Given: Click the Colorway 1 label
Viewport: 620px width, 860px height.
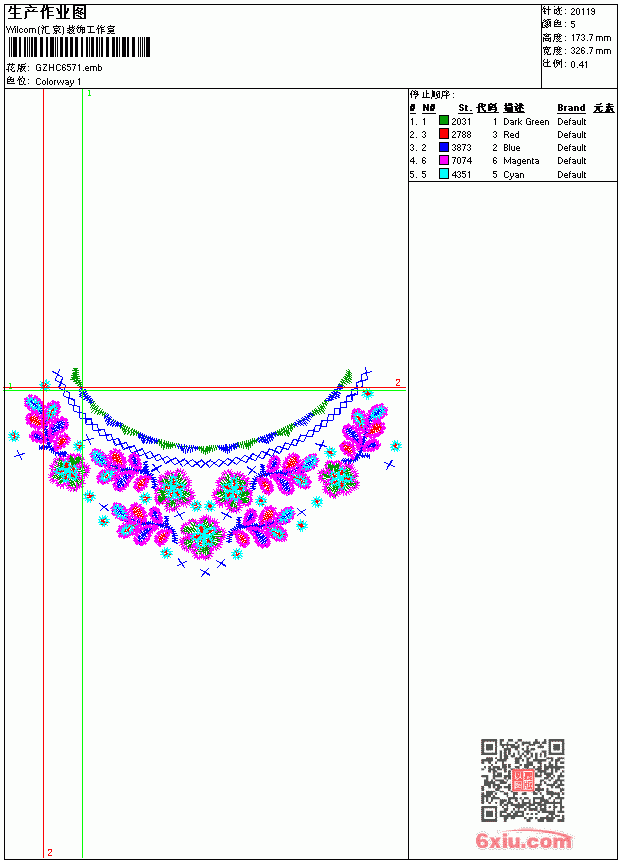Looking at the screenshot, I should coord(58,82).
